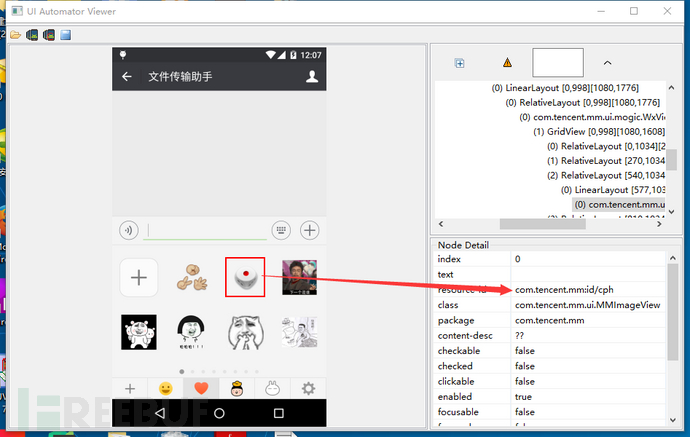Open the folder icon in the toolbar
The image size is (690, 437).
coord(15,35)
